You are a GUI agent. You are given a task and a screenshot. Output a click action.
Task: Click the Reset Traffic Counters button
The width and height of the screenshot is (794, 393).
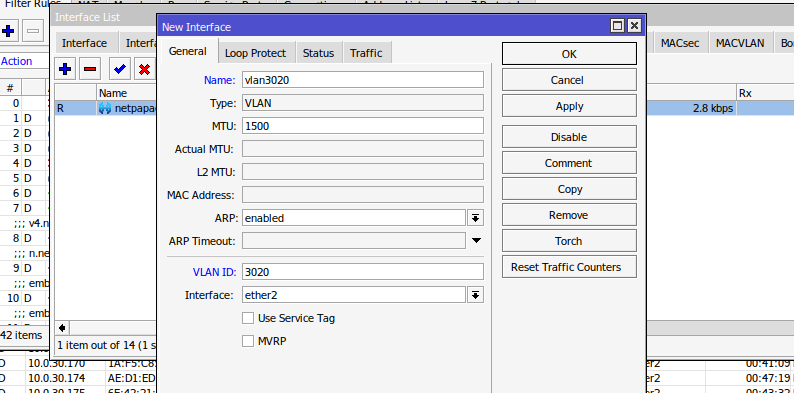tap(569, 267)
